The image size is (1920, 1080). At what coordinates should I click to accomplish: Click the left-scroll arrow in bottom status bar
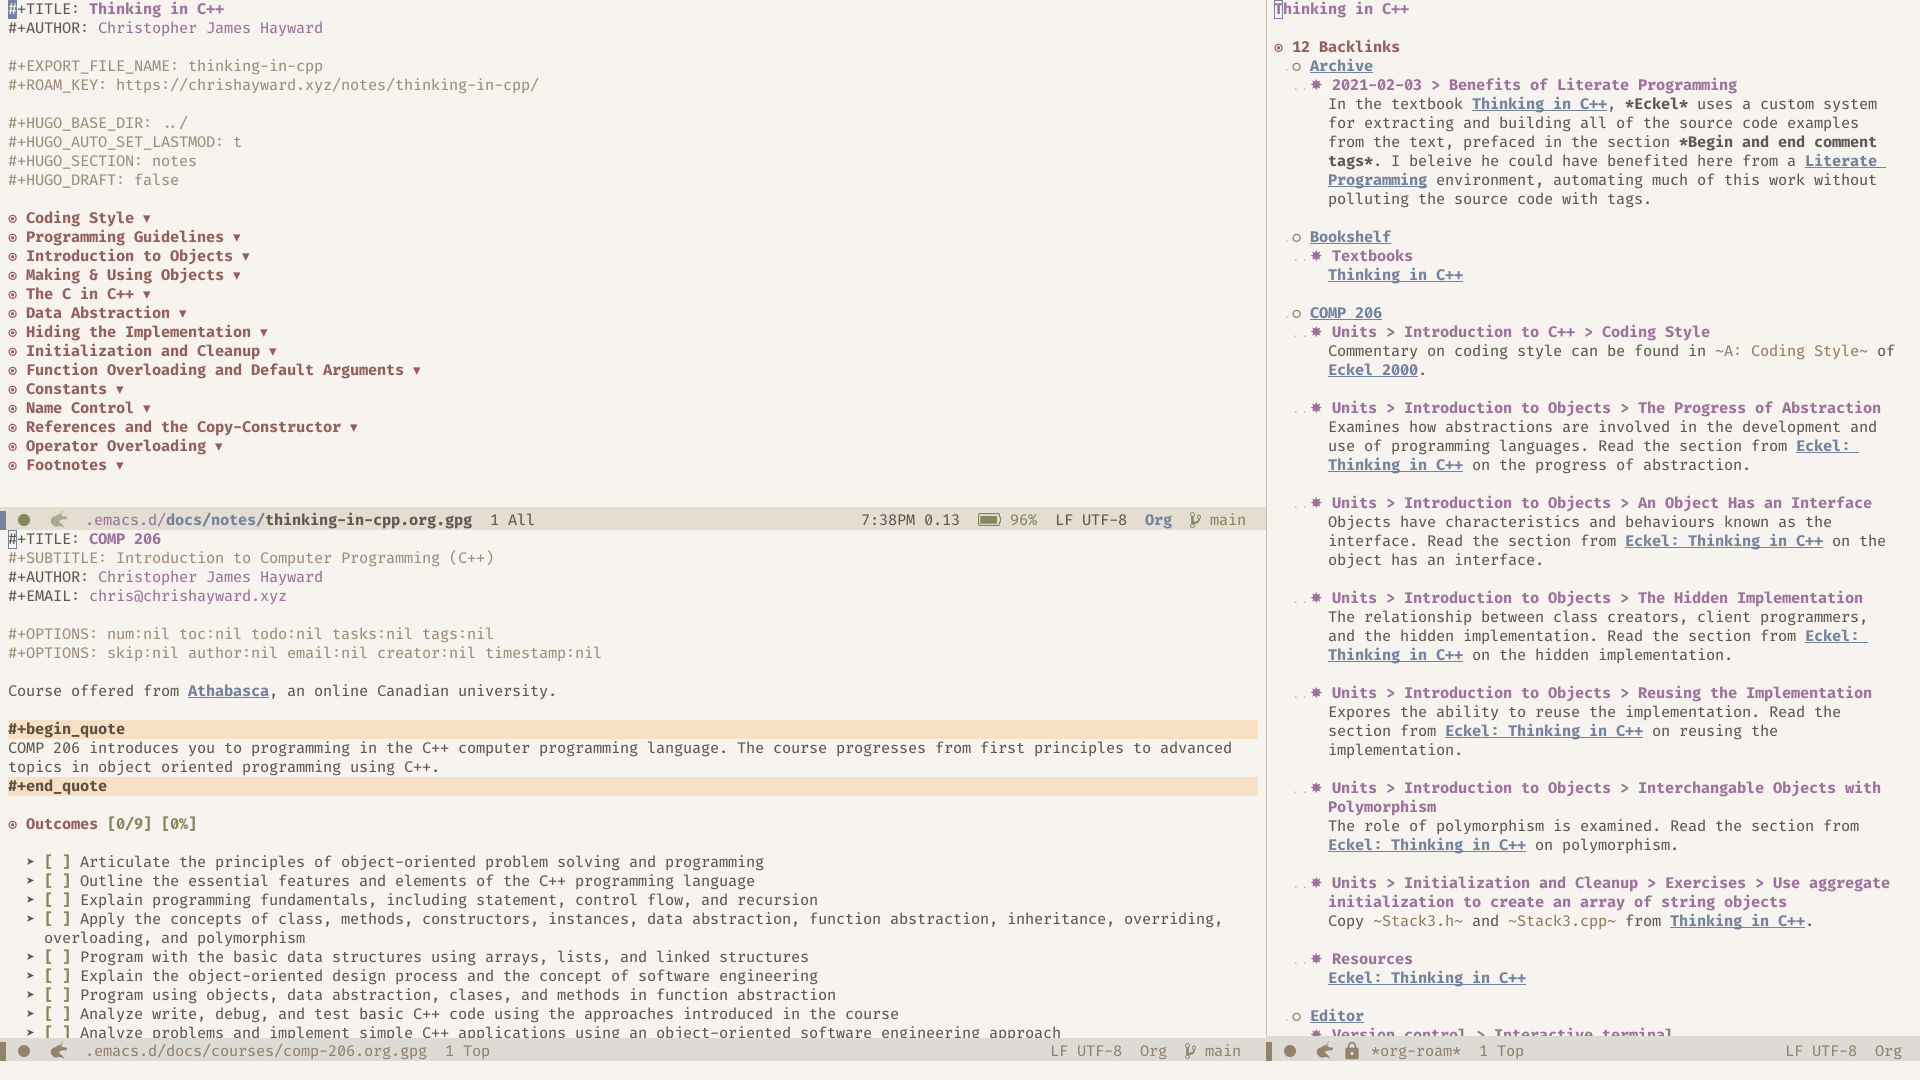(x=58, y=1051)
